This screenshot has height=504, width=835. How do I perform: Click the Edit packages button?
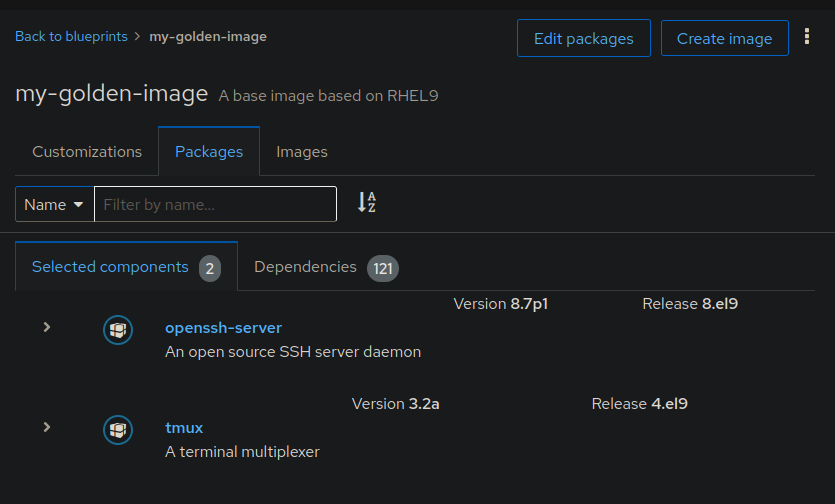pos(584,38)
